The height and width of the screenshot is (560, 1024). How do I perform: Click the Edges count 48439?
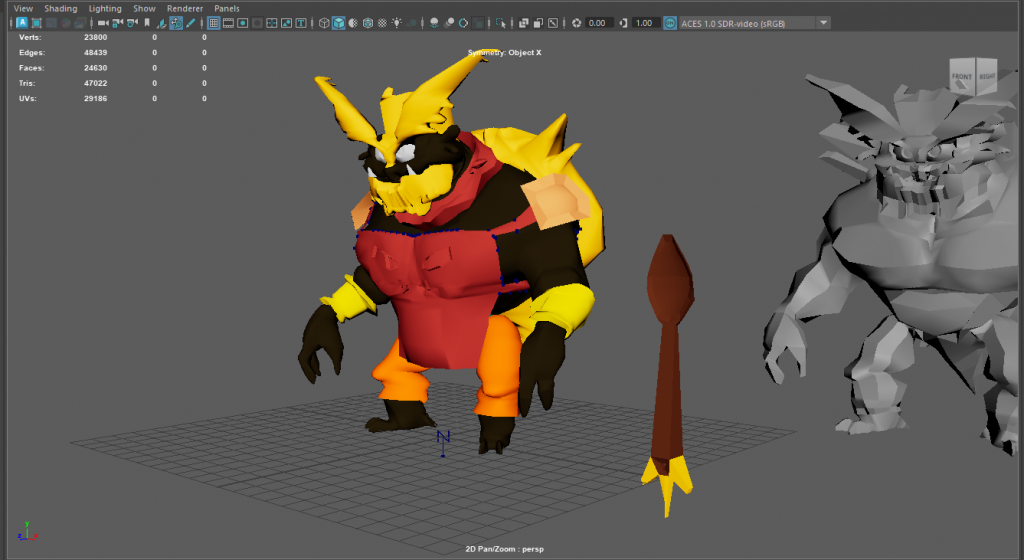tap(95, 52)
